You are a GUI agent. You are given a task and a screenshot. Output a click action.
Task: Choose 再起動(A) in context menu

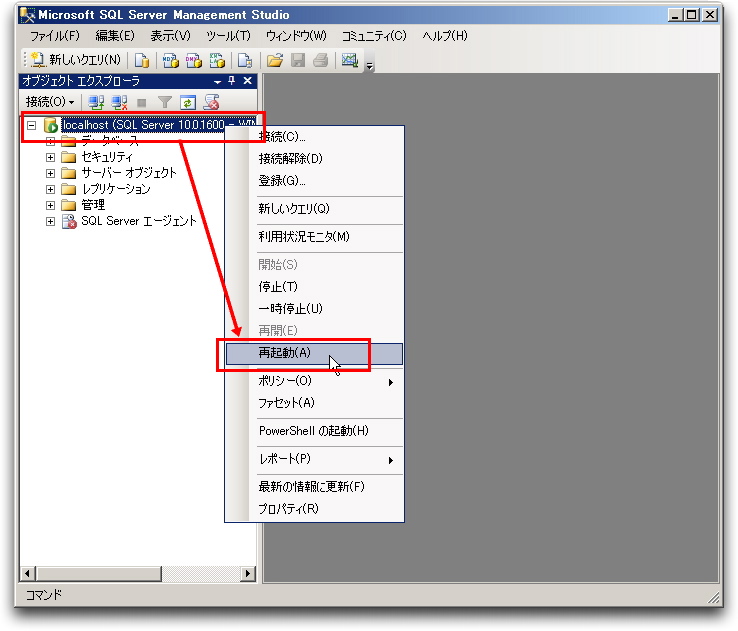click(314, 353)
